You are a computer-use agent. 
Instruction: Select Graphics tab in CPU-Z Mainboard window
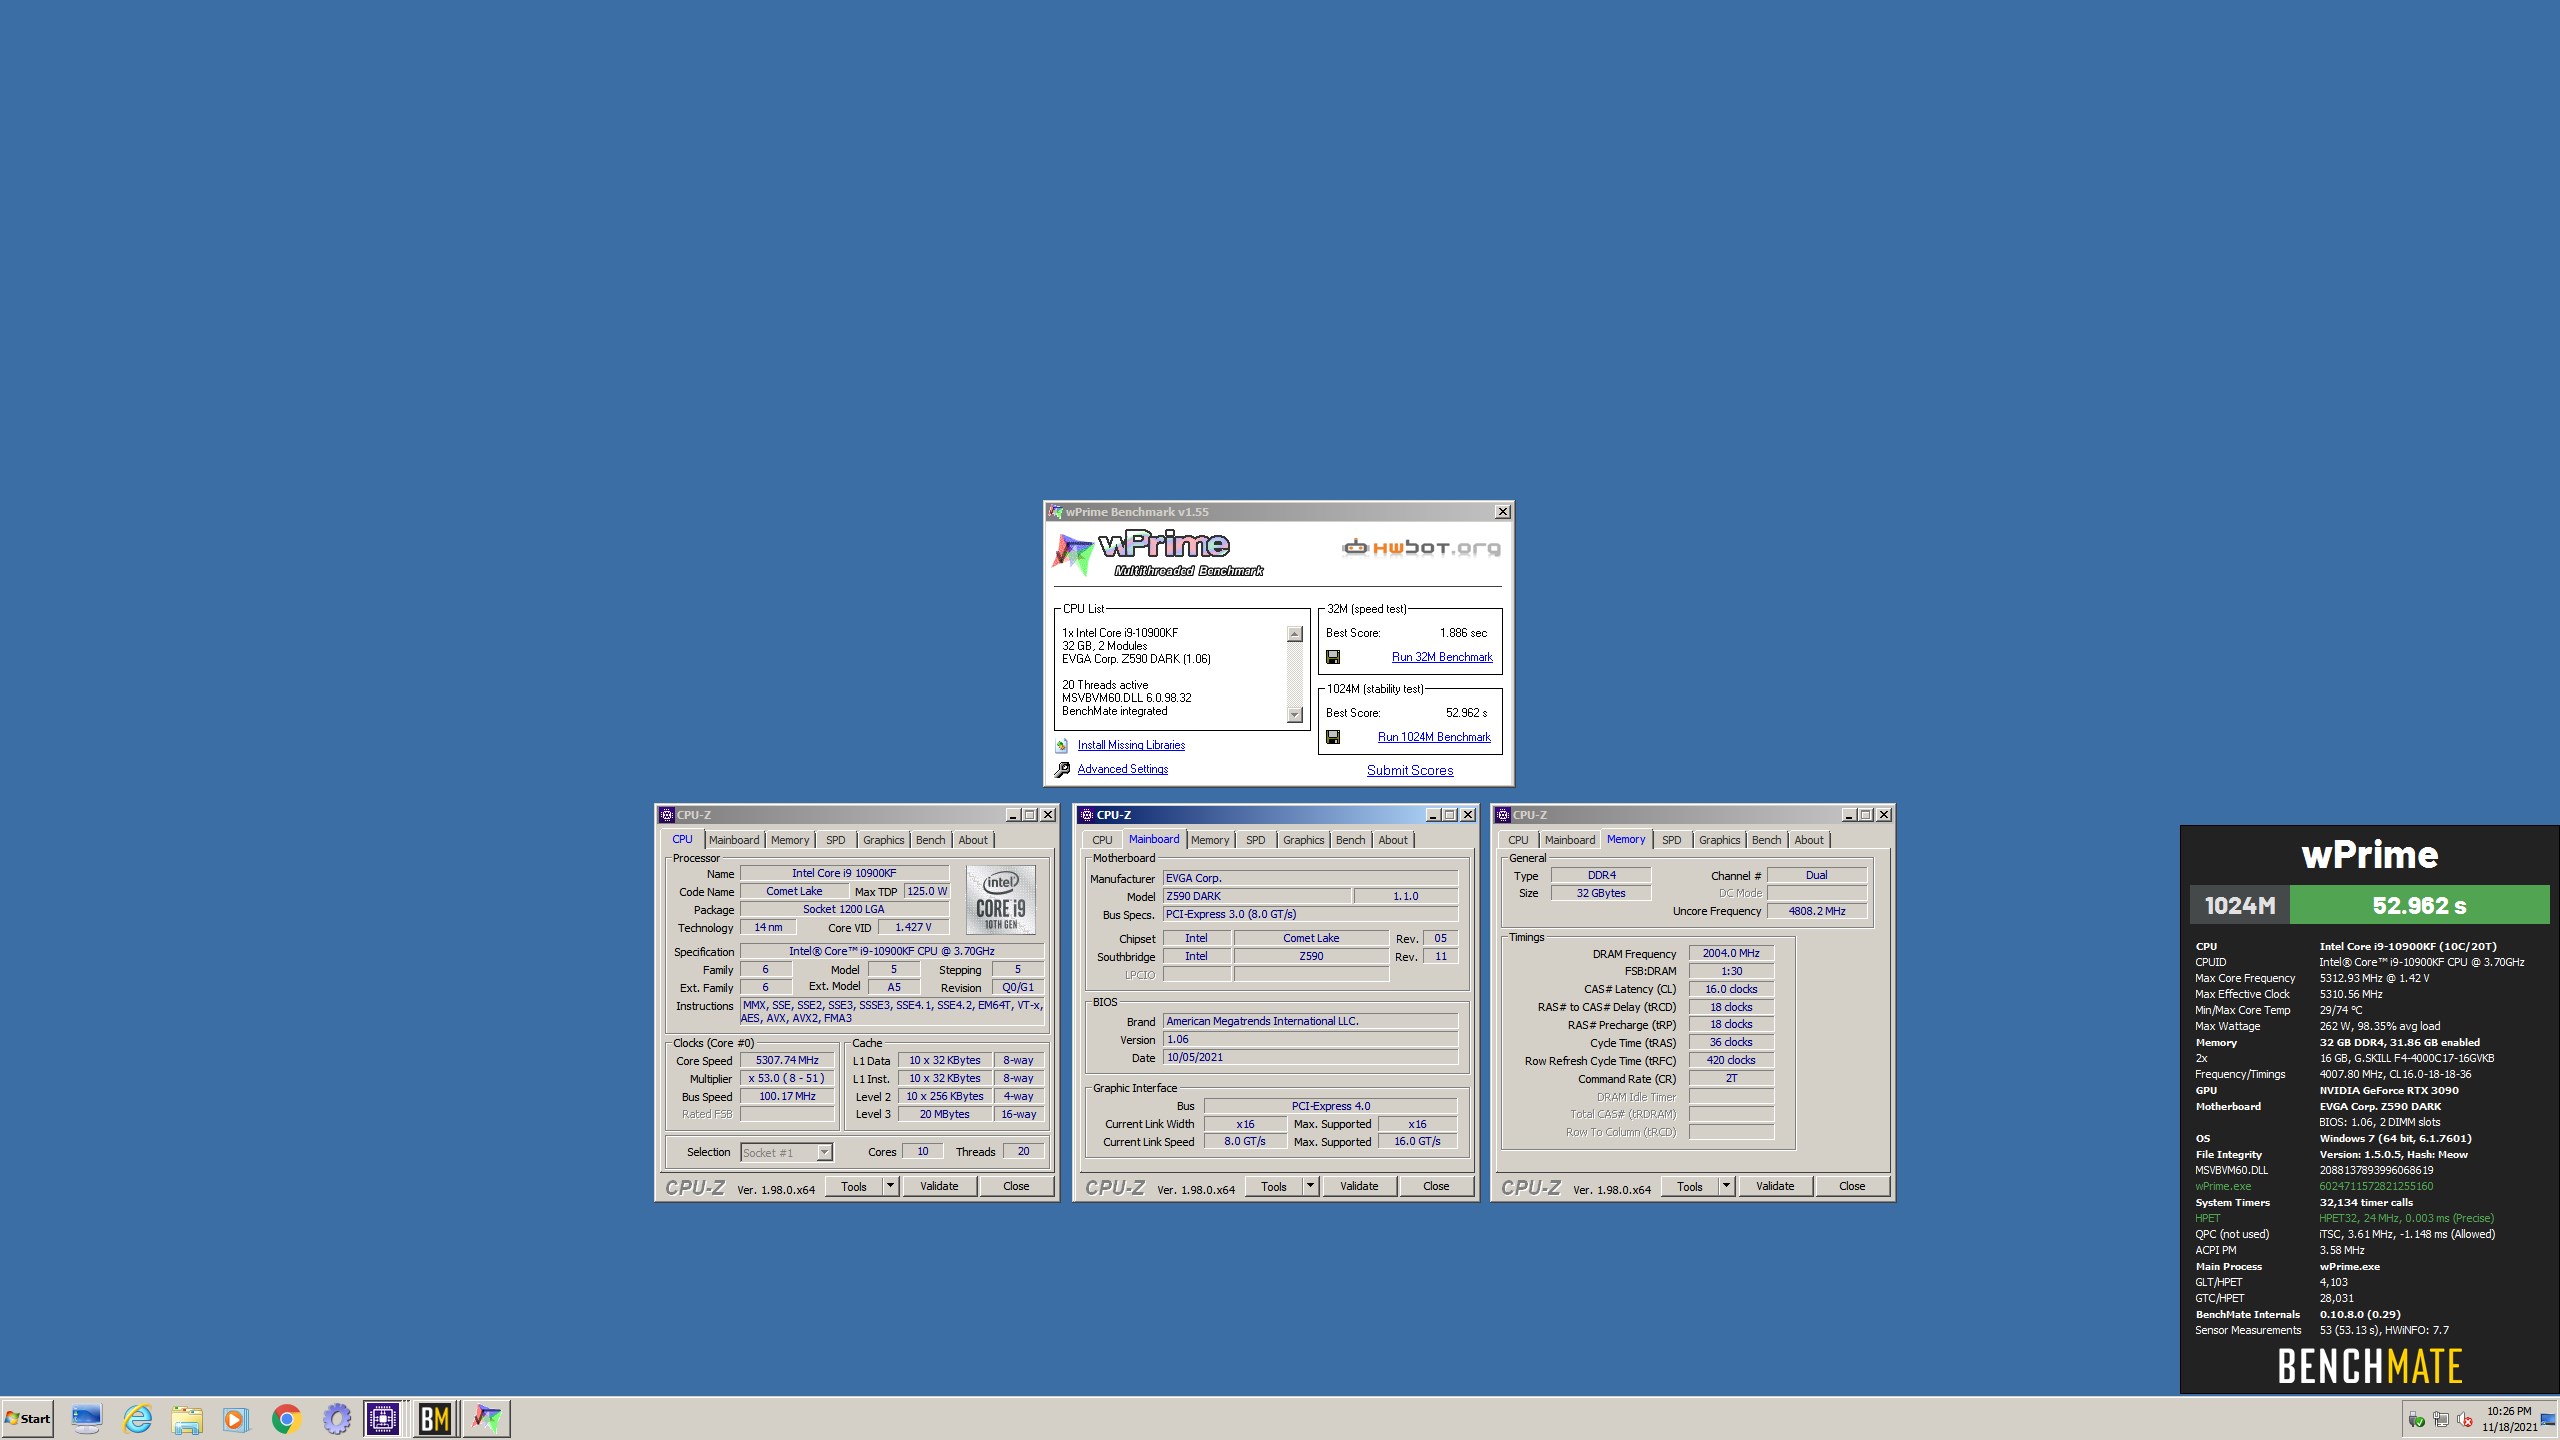pyautogui.click(x=1303, y=840)
